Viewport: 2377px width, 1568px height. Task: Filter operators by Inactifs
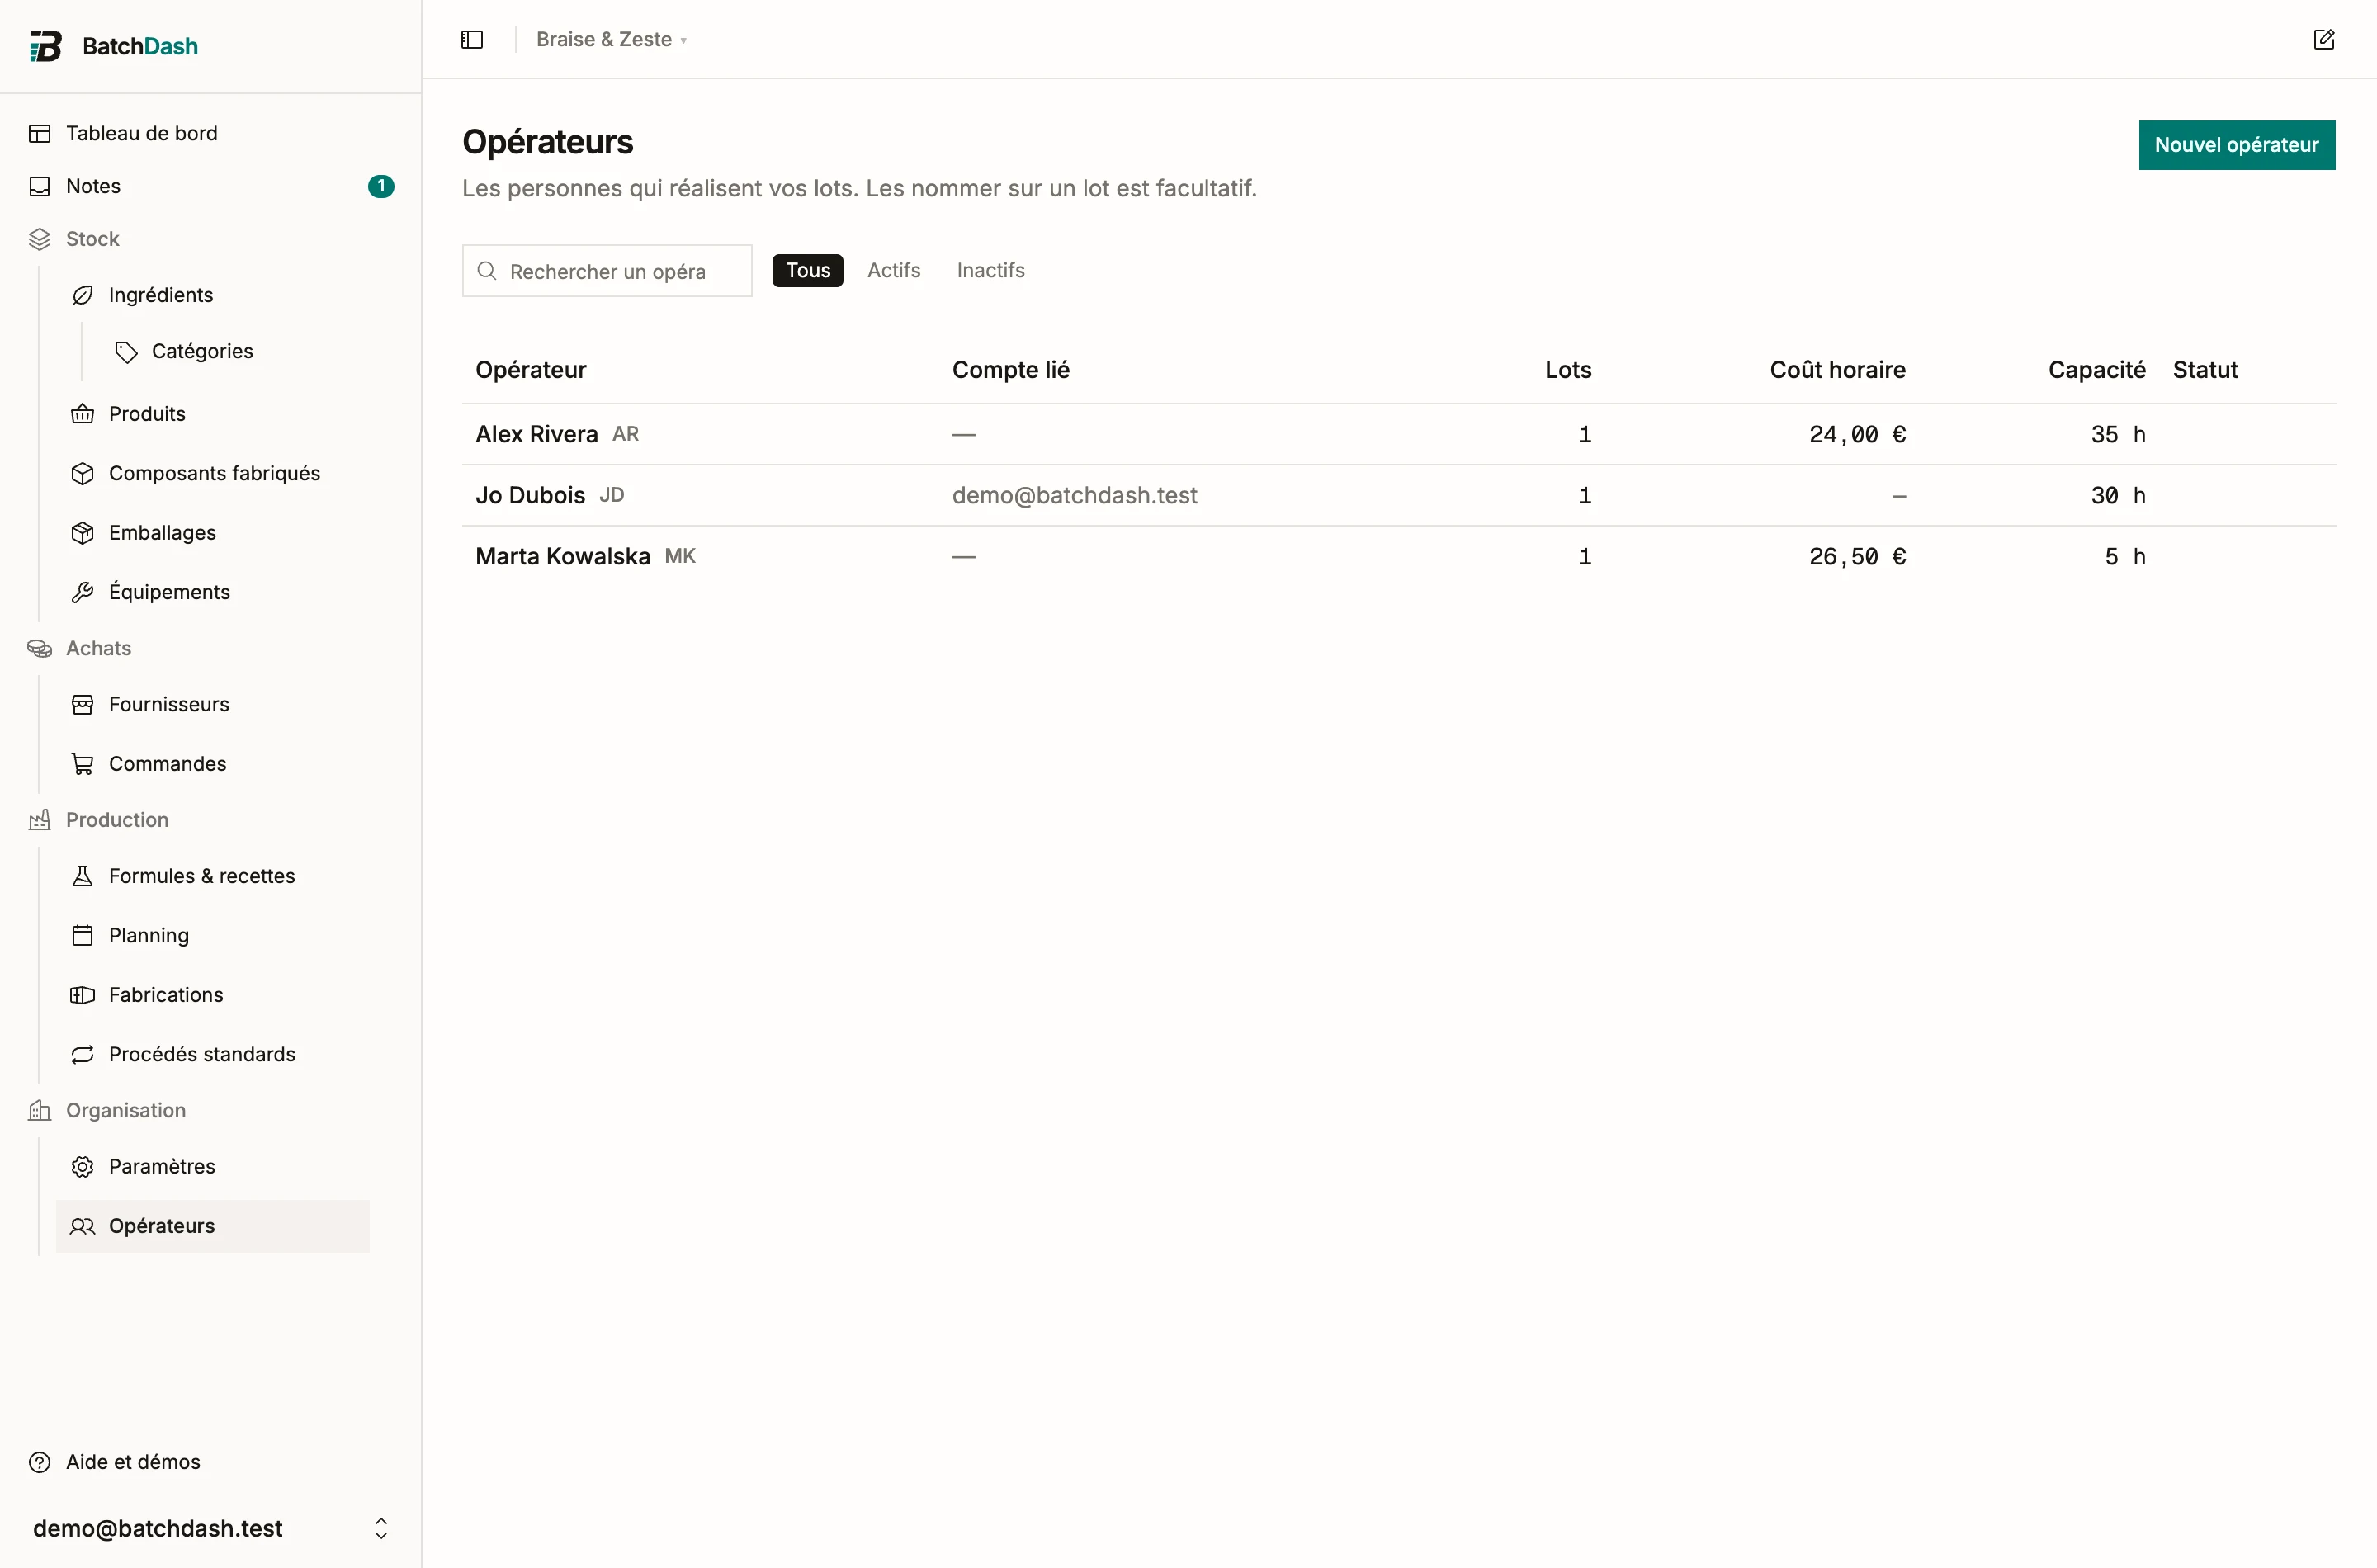tap(990, 270)
